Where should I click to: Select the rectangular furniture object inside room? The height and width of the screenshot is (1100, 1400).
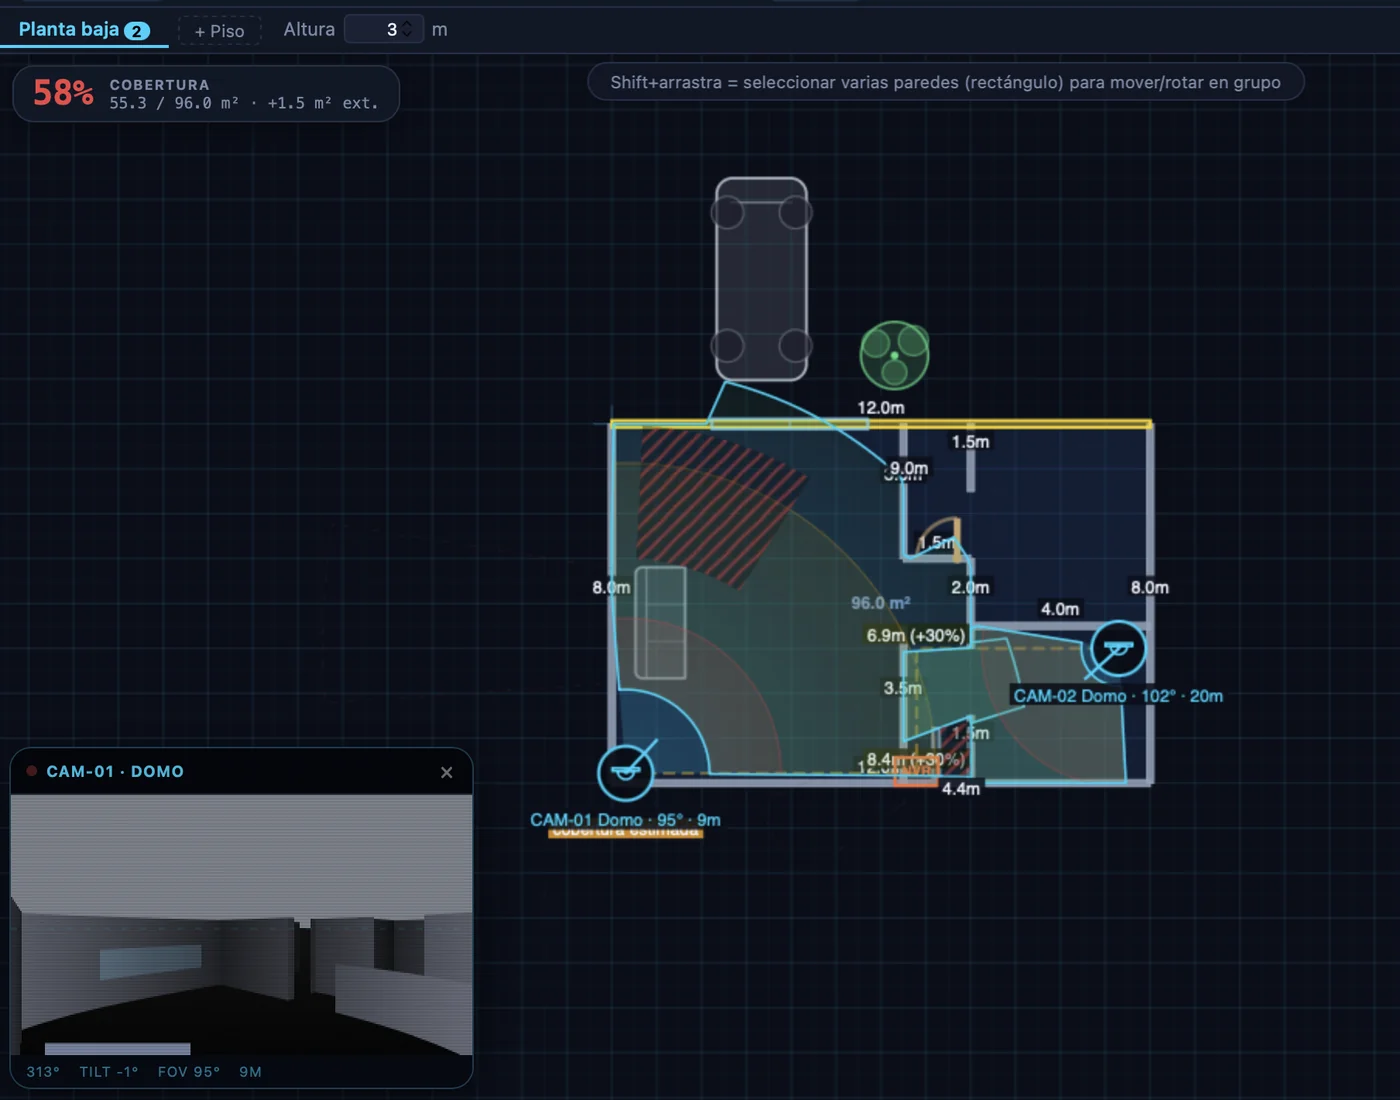pyautogui.click(x=661, y=622)
